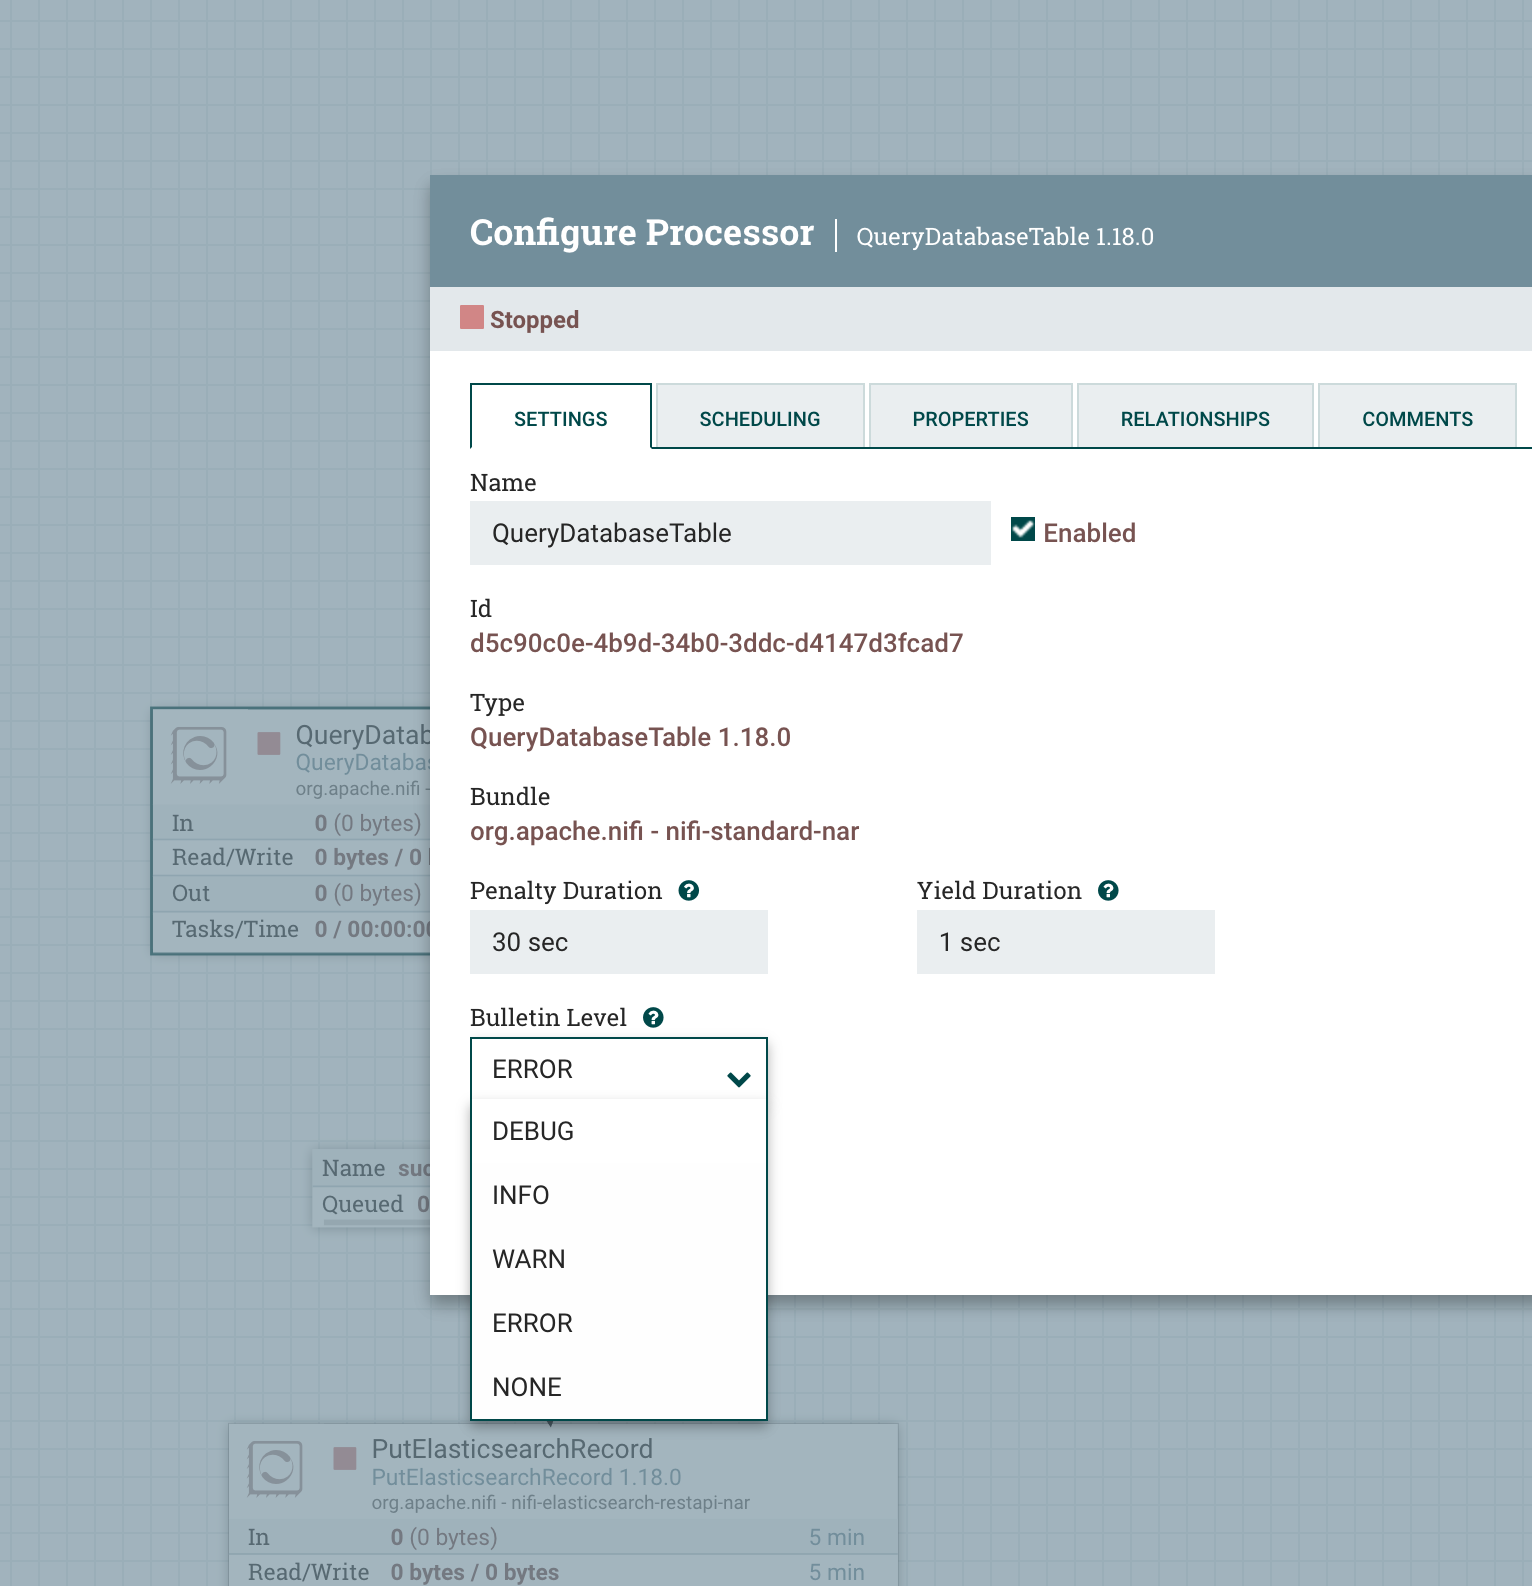Screen dimensions: 1532x1586
Task: Click the Penalty Duration field showing 30 sec
Action: (619, 942)
